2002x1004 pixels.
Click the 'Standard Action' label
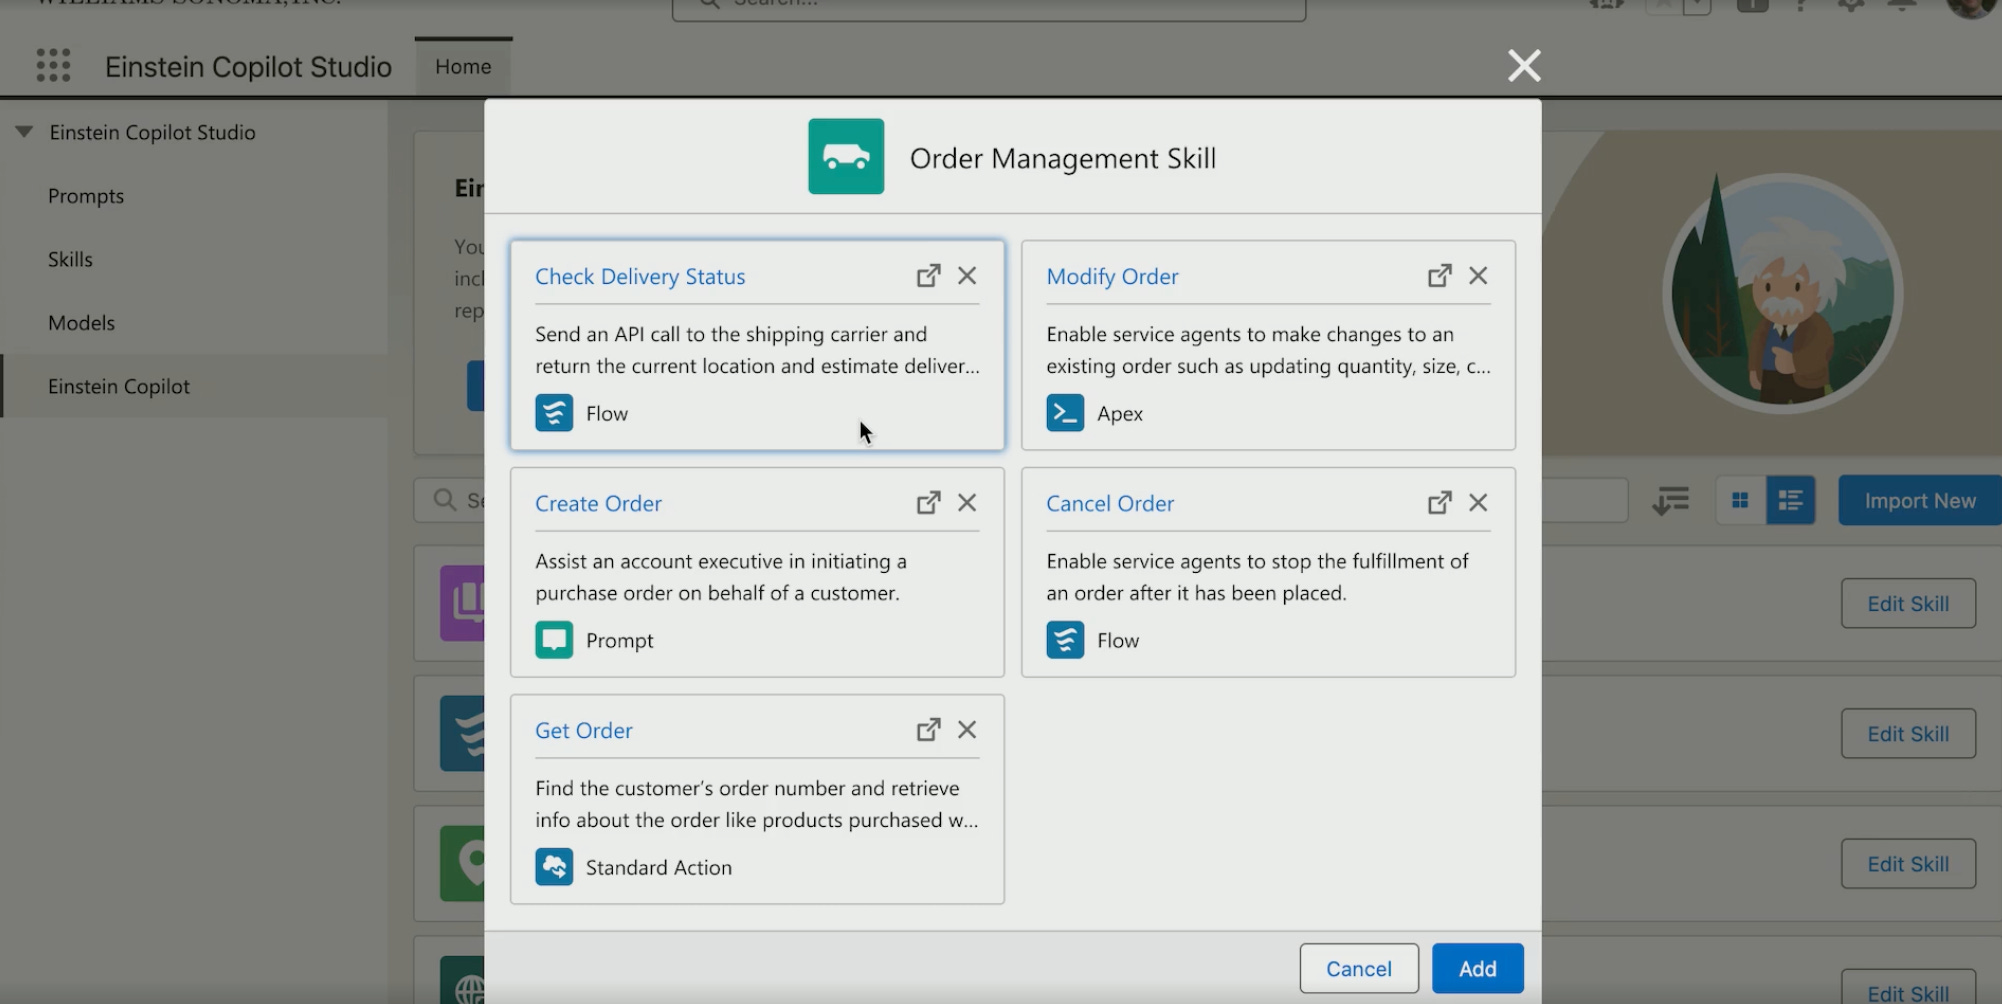click(x=659, y=867)
